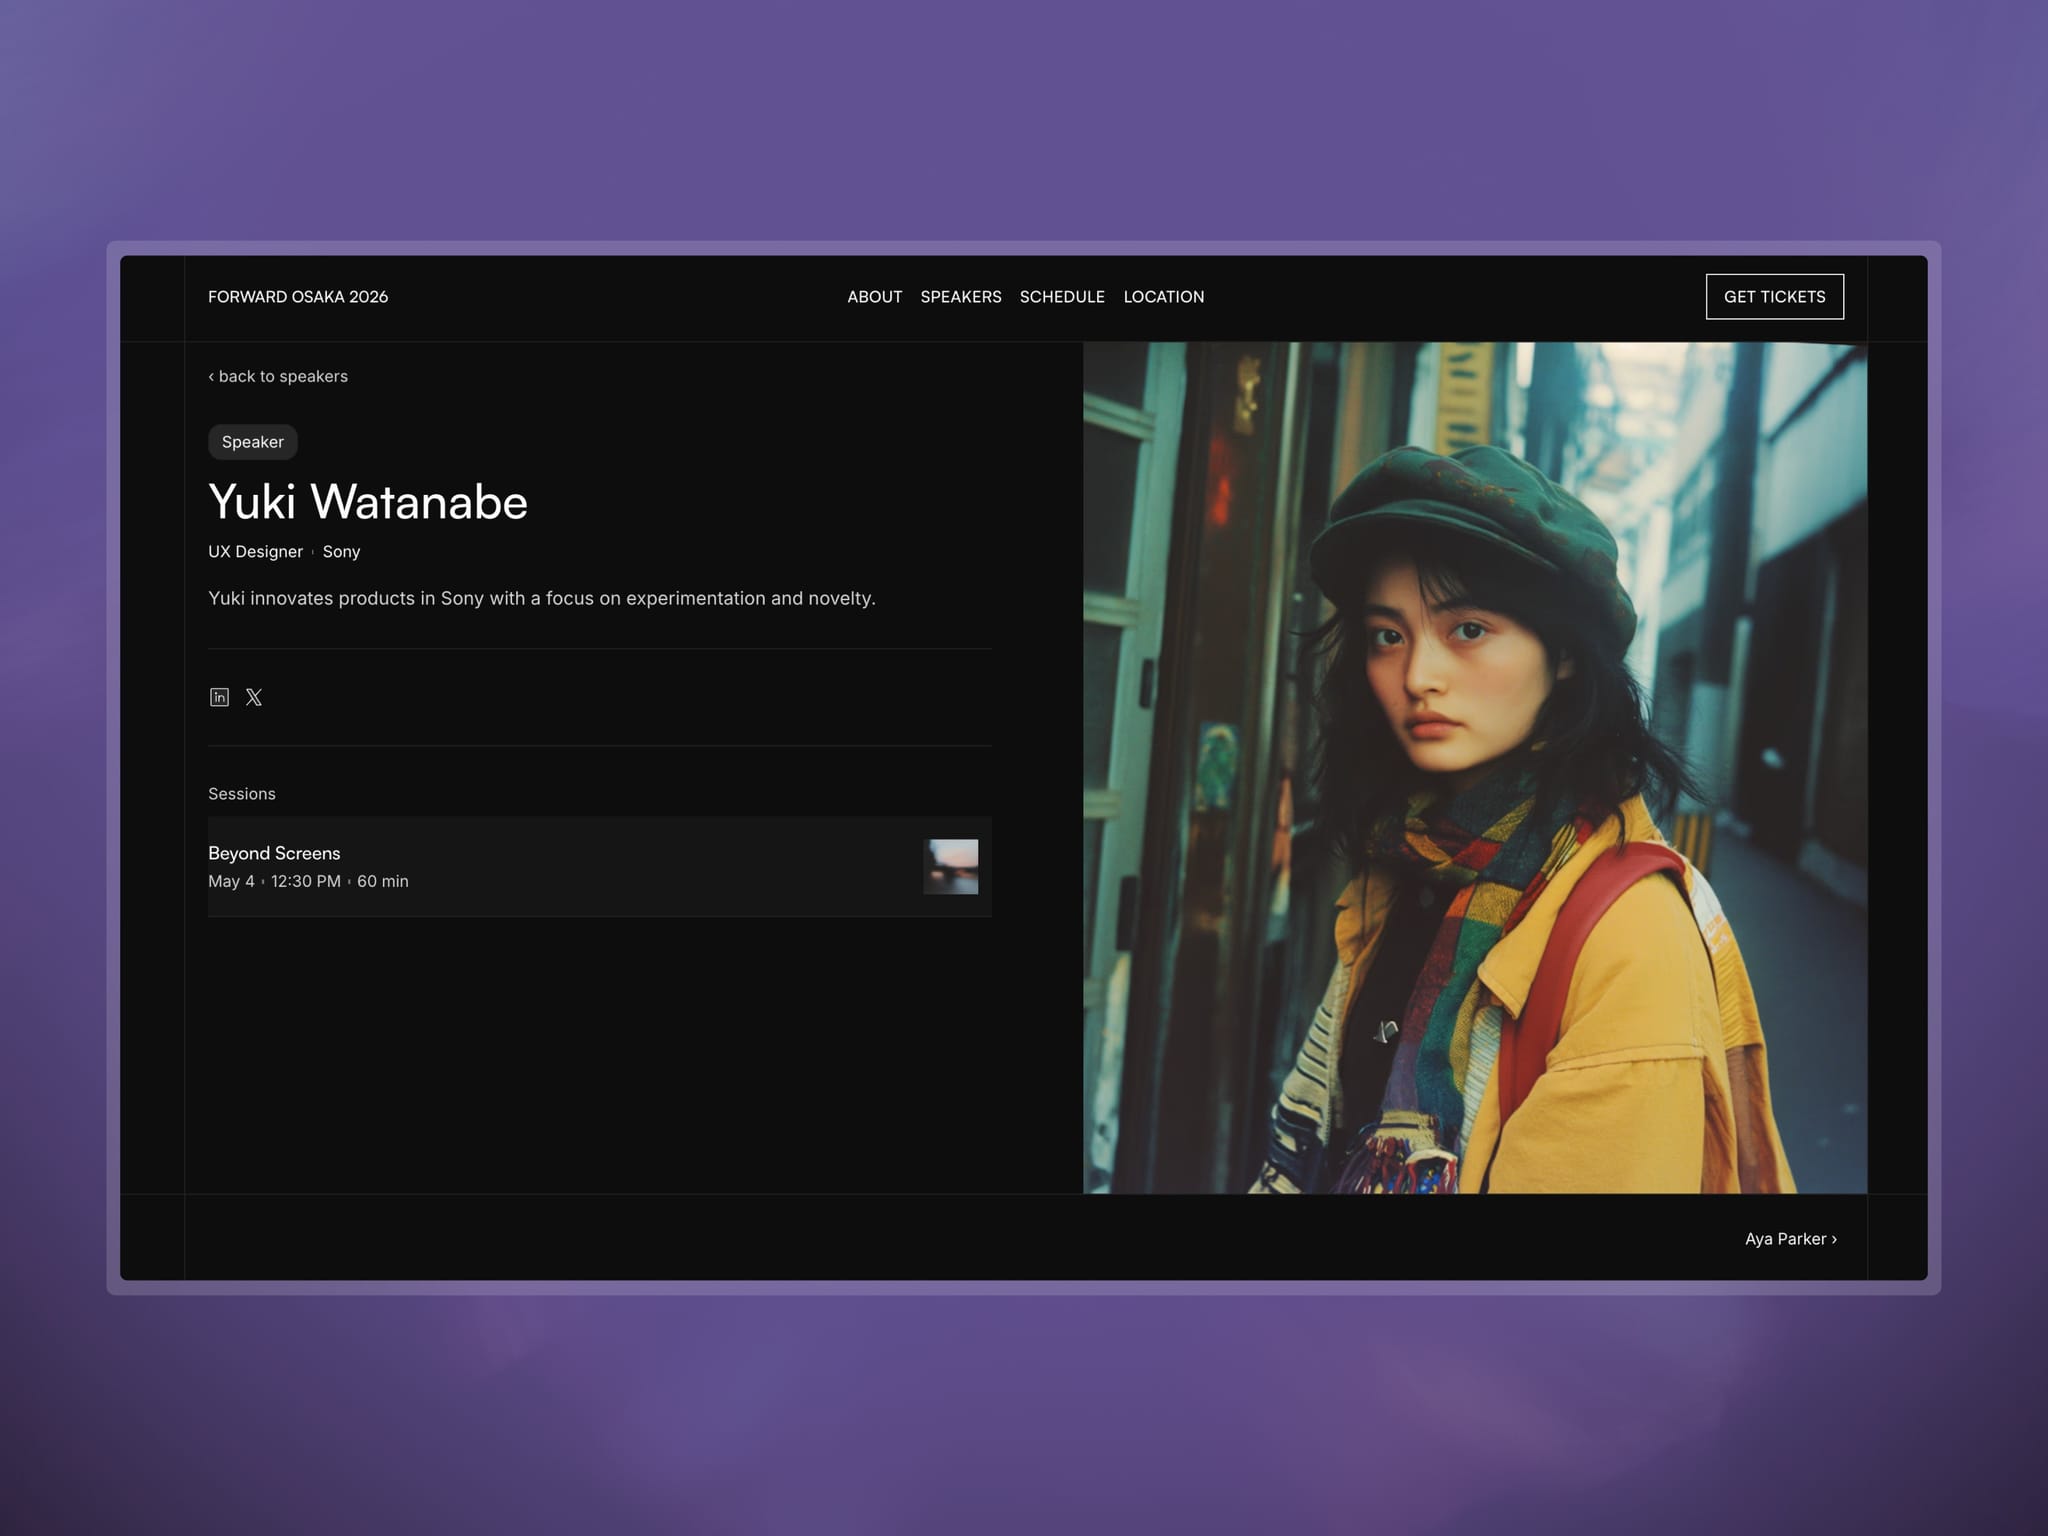The image size is (2048, 1536).
Task: Click the GET TICKETS button
Action: (1774, 297)
